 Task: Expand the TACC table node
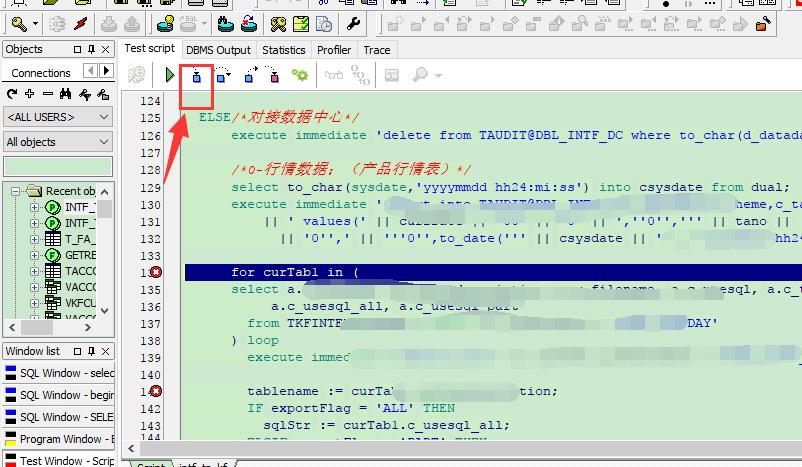[34, 271]
